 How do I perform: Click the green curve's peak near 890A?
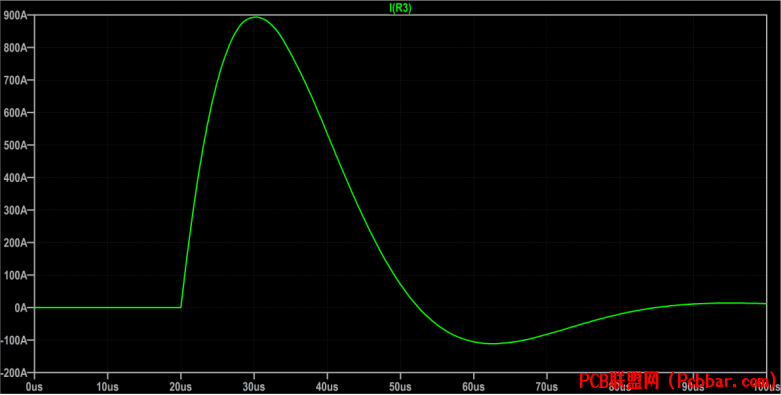click(x=256, y=17)
